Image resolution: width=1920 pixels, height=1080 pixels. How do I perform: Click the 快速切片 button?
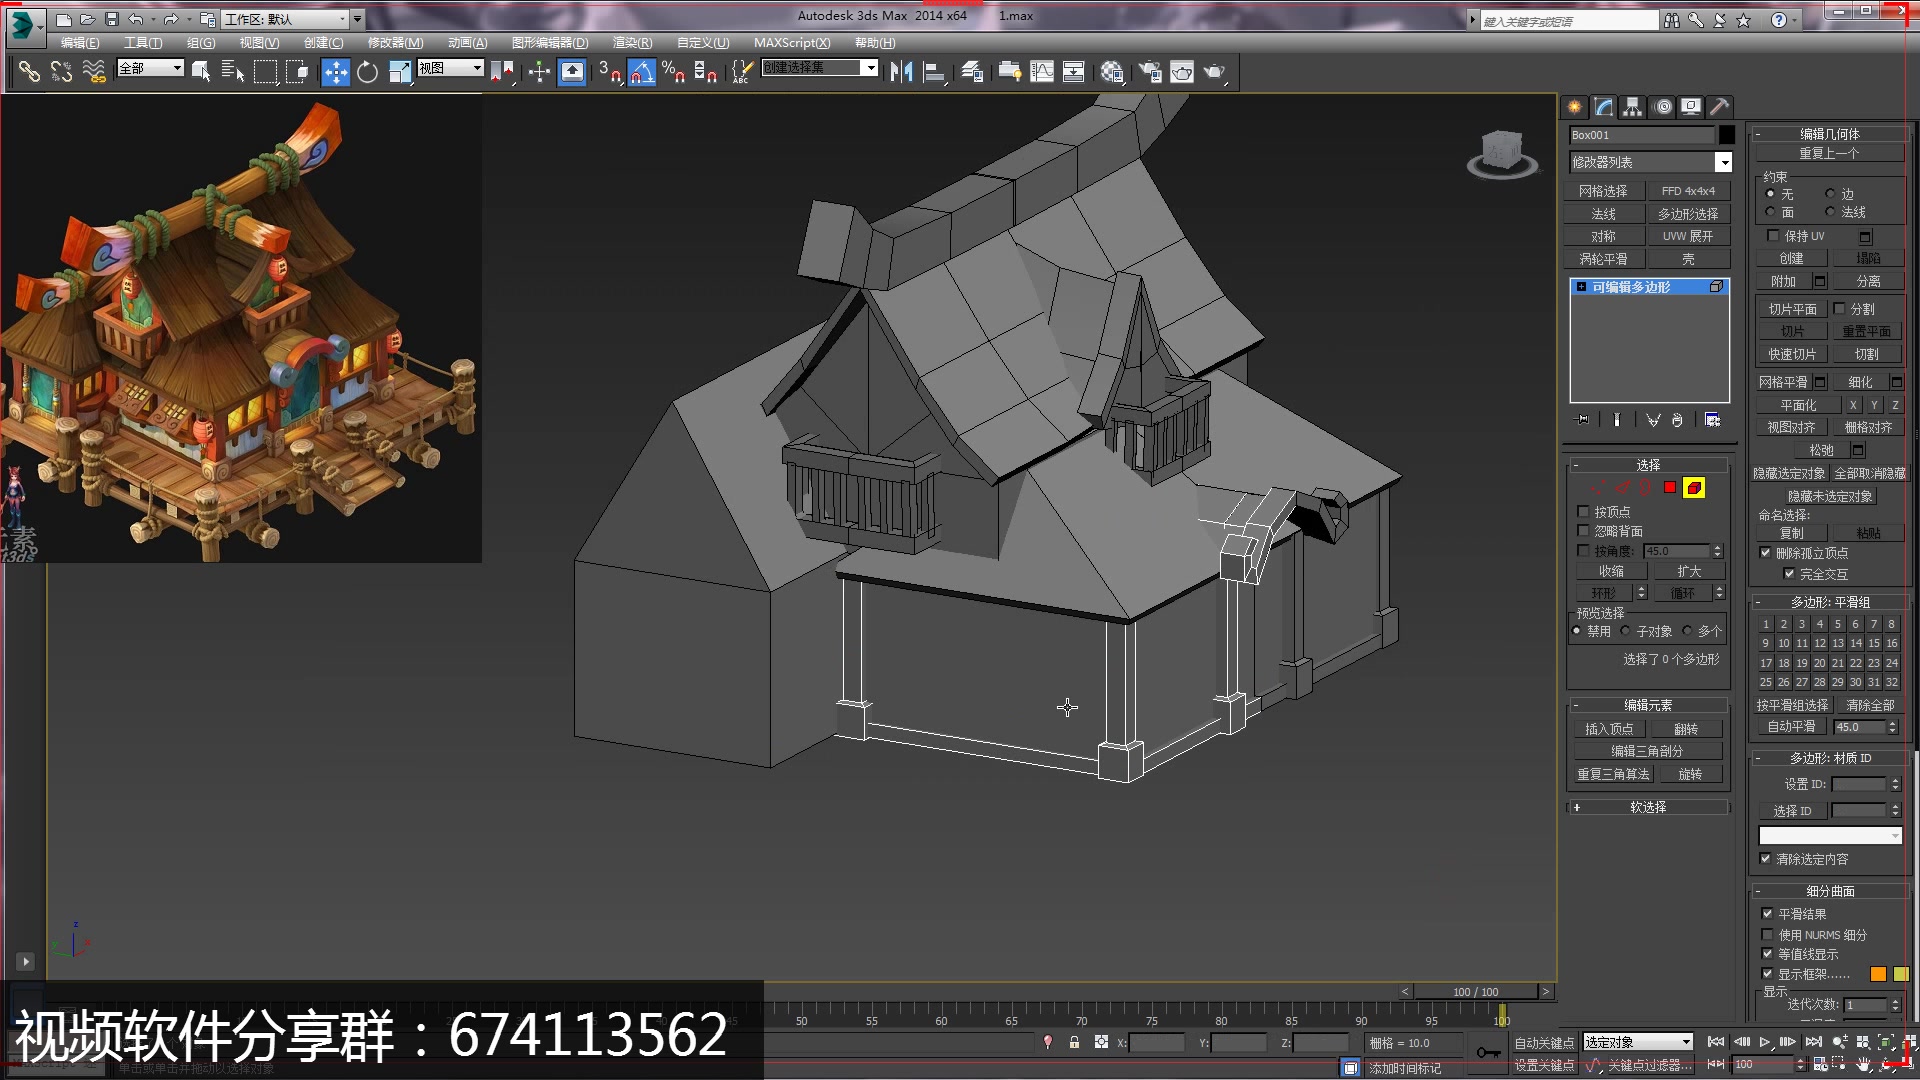tap(1792, 354)
